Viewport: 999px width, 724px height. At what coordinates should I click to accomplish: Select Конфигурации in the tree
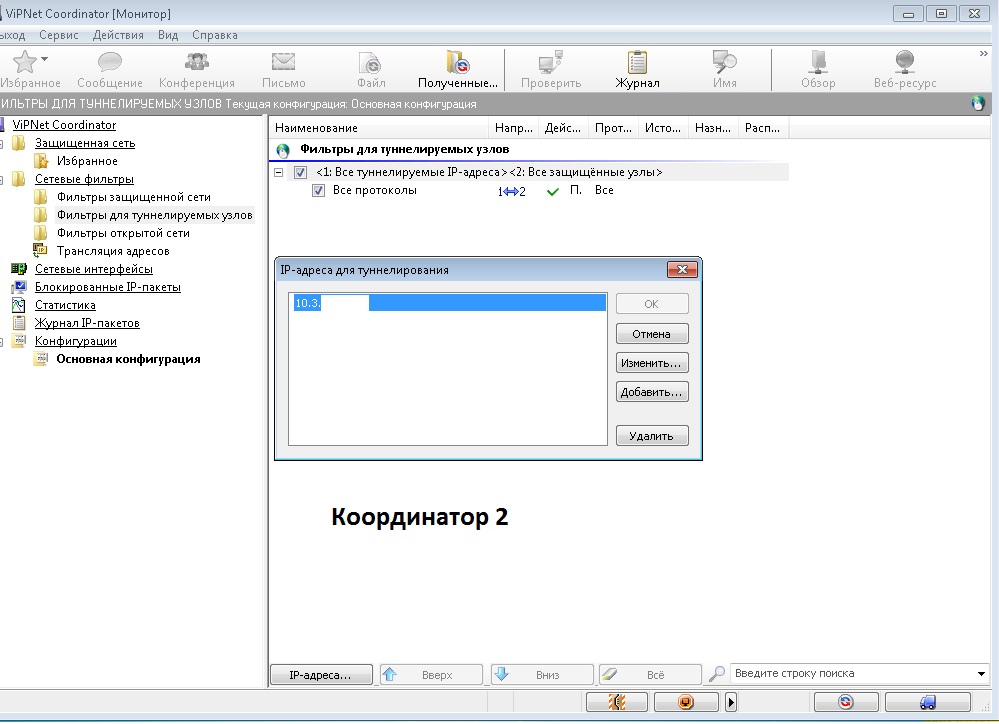(x=75, y=341)
